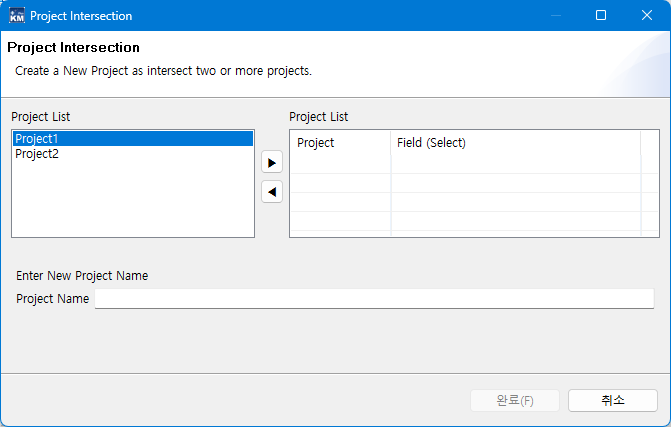The height and width of the screenshot is (427, 671).
Task: Select Project1 in the left Project List
Action: click(x=37, y=139)
